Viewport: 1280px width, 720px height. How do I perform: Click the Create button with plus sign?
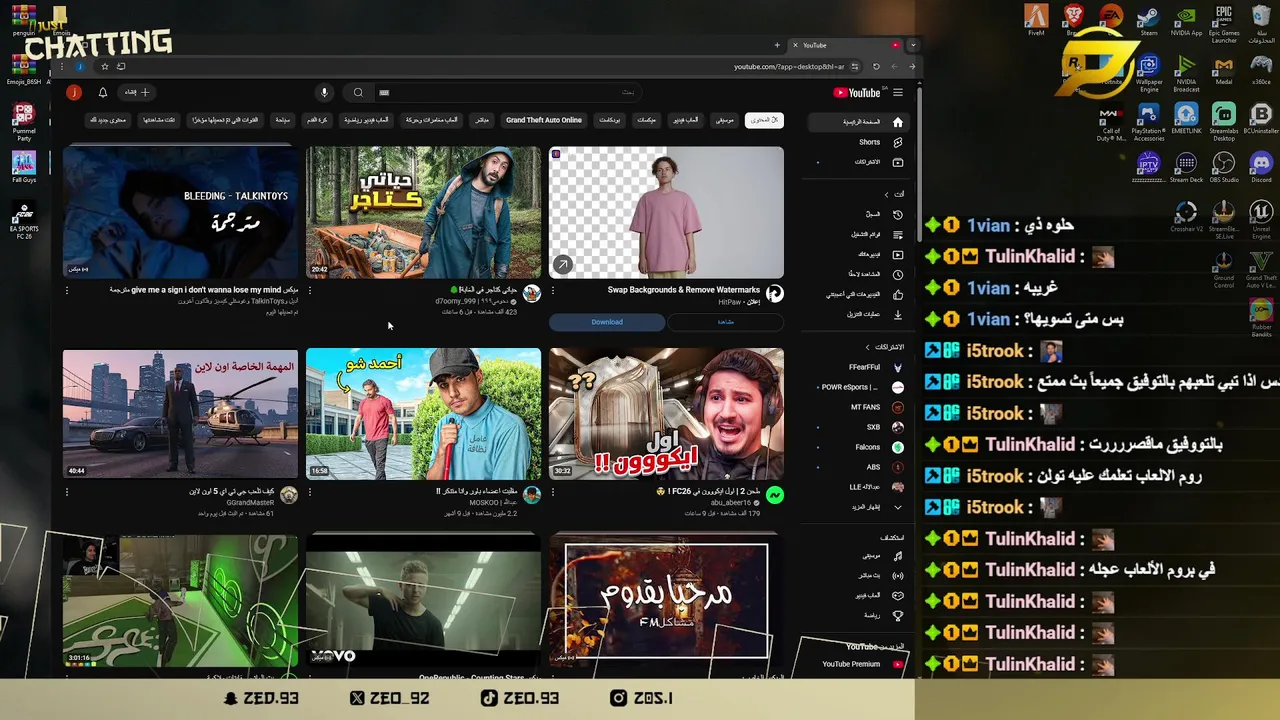(x=136, y=93)
